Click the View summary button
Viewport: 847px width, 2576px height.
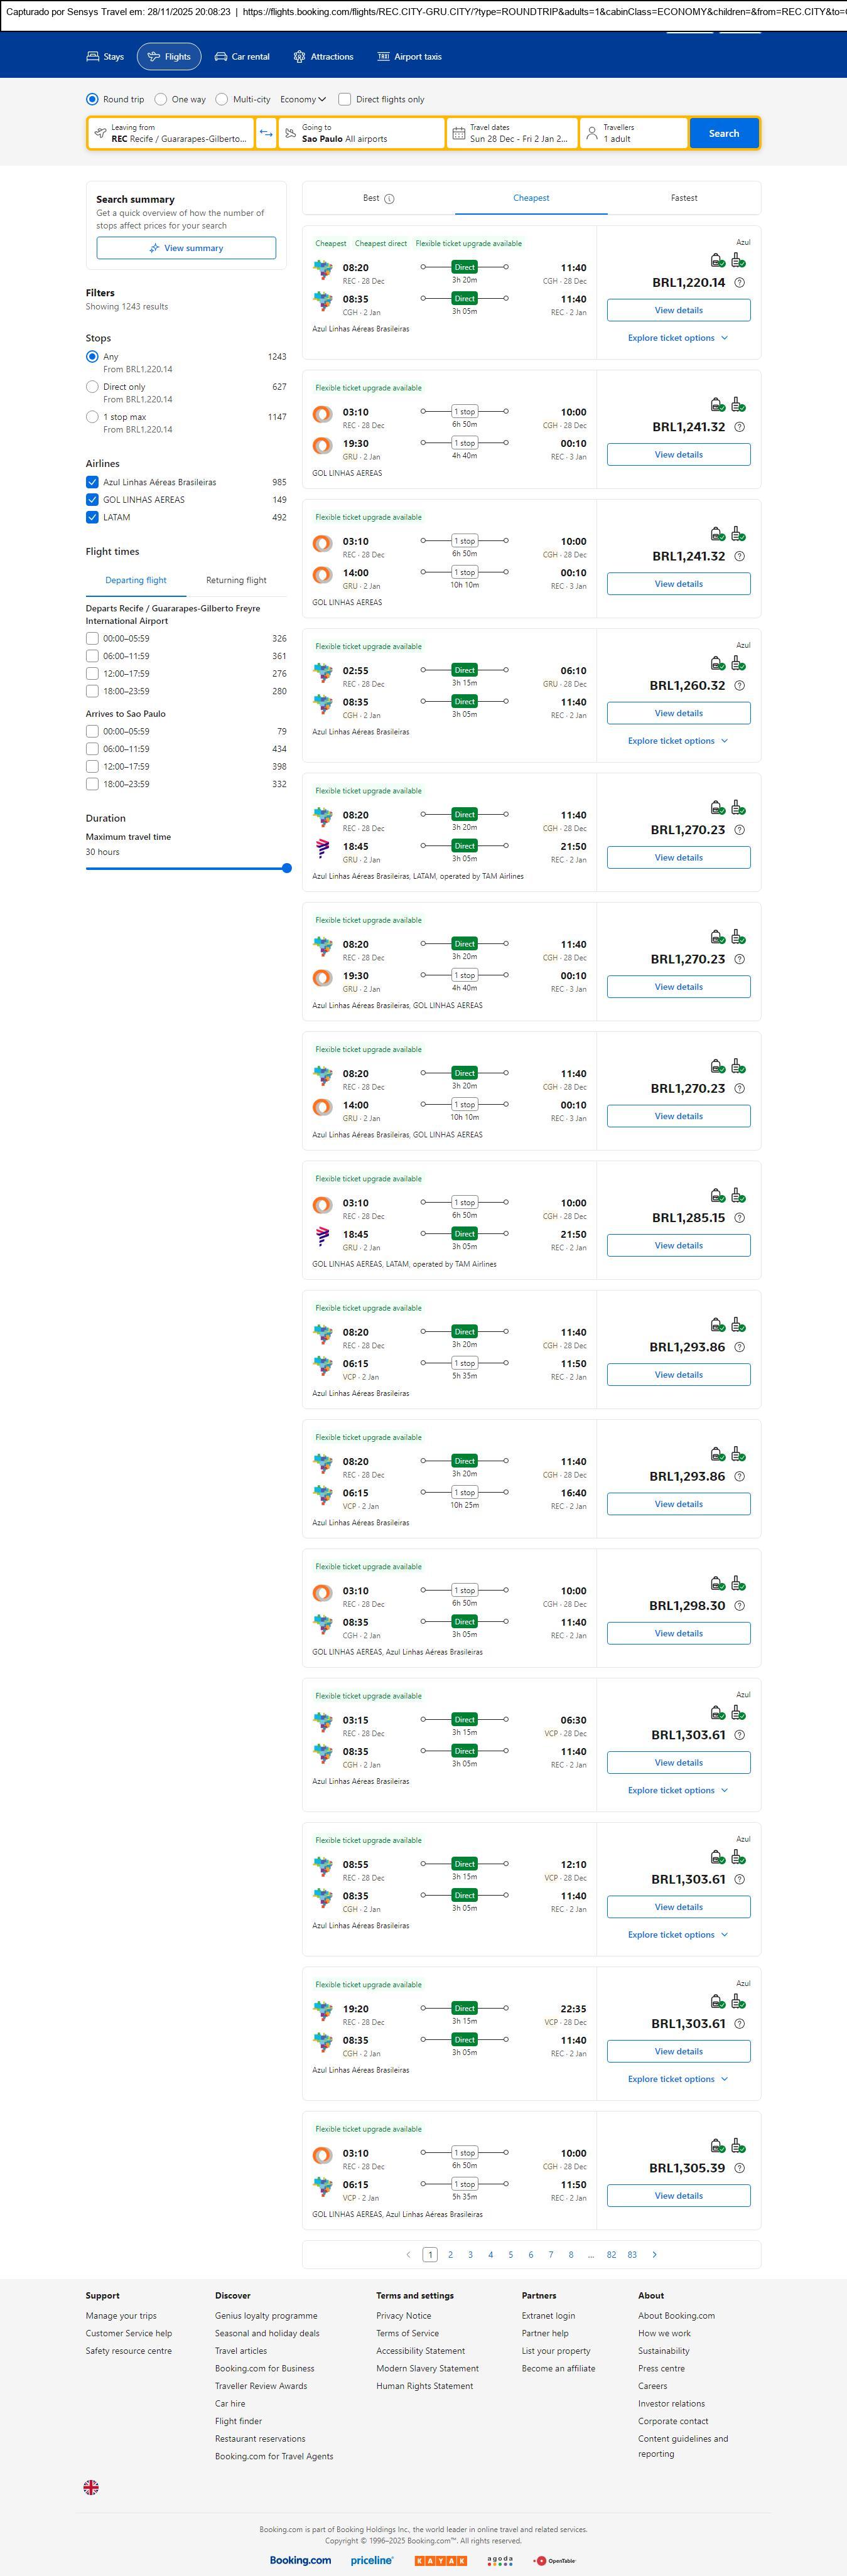186,248
